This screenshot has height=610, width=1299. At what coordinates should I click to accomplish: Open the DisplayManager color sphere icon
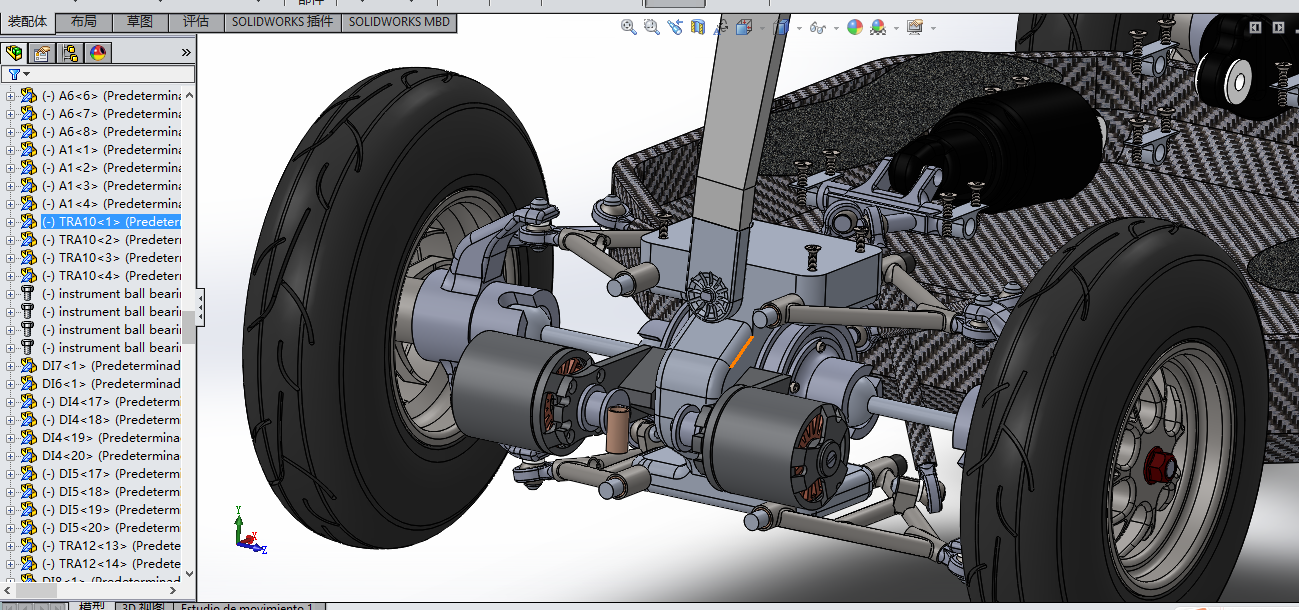click(x=98, y=53)
